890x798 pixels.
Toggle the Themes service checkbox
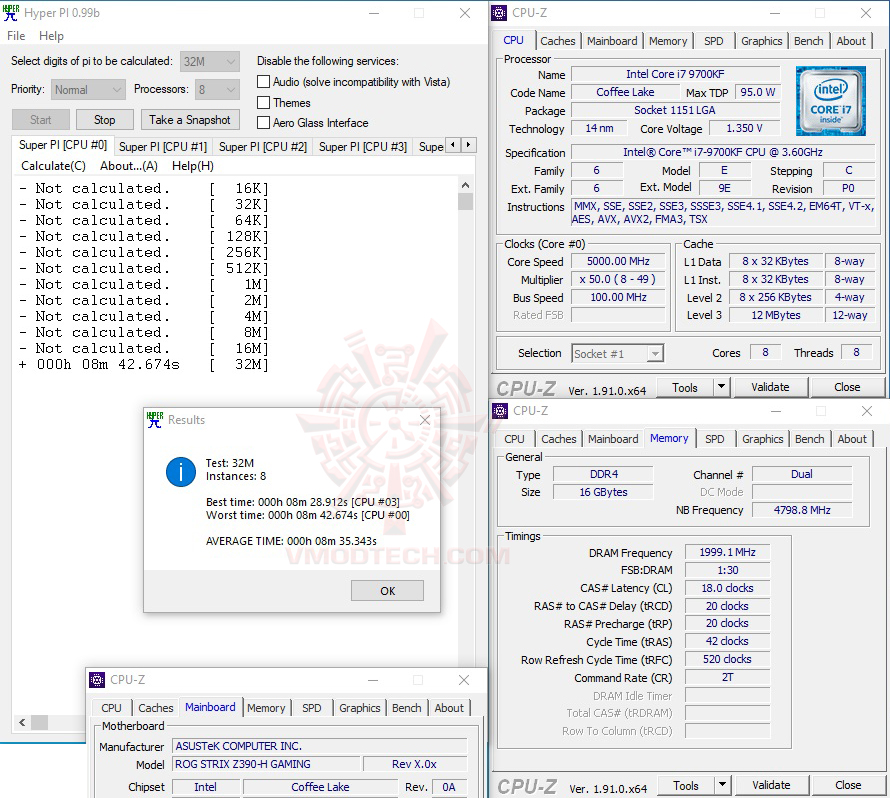pos(263,103)
